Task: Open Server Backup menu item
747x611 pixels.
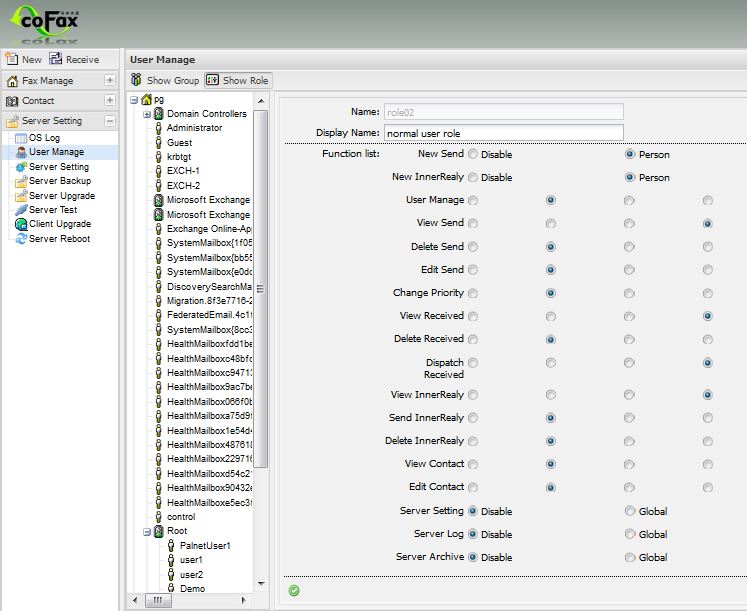Action: coord(60,181)
